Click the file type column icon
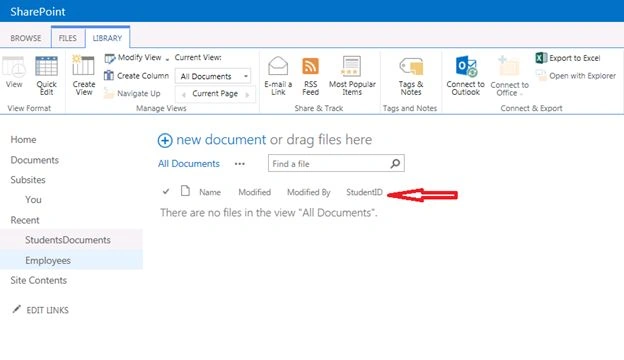This screenshot has width=624, height=360. pos(185,191)
